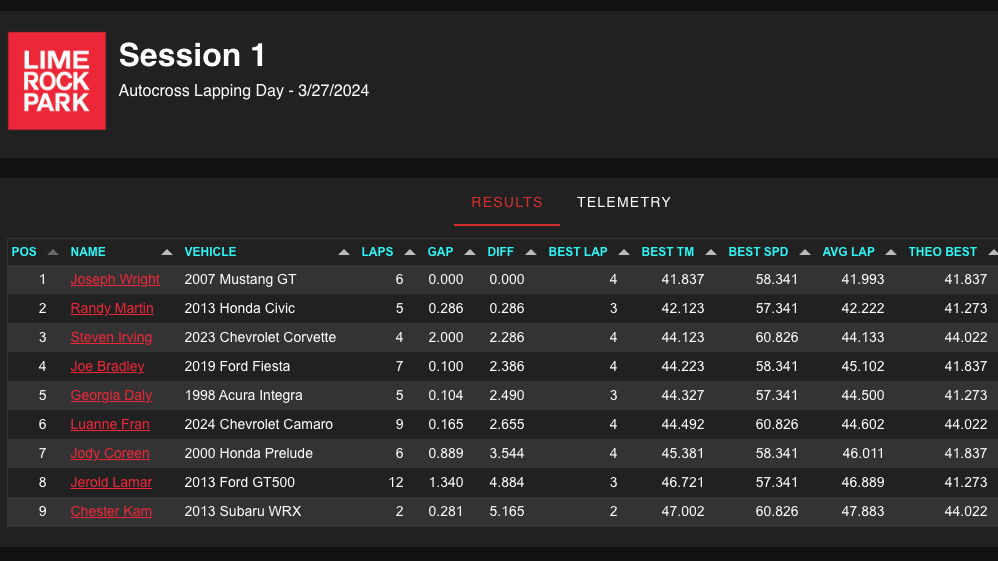The height and width of the screenshot is (561, 998).
Task: Select the Results tab
Action: (507, 202)
